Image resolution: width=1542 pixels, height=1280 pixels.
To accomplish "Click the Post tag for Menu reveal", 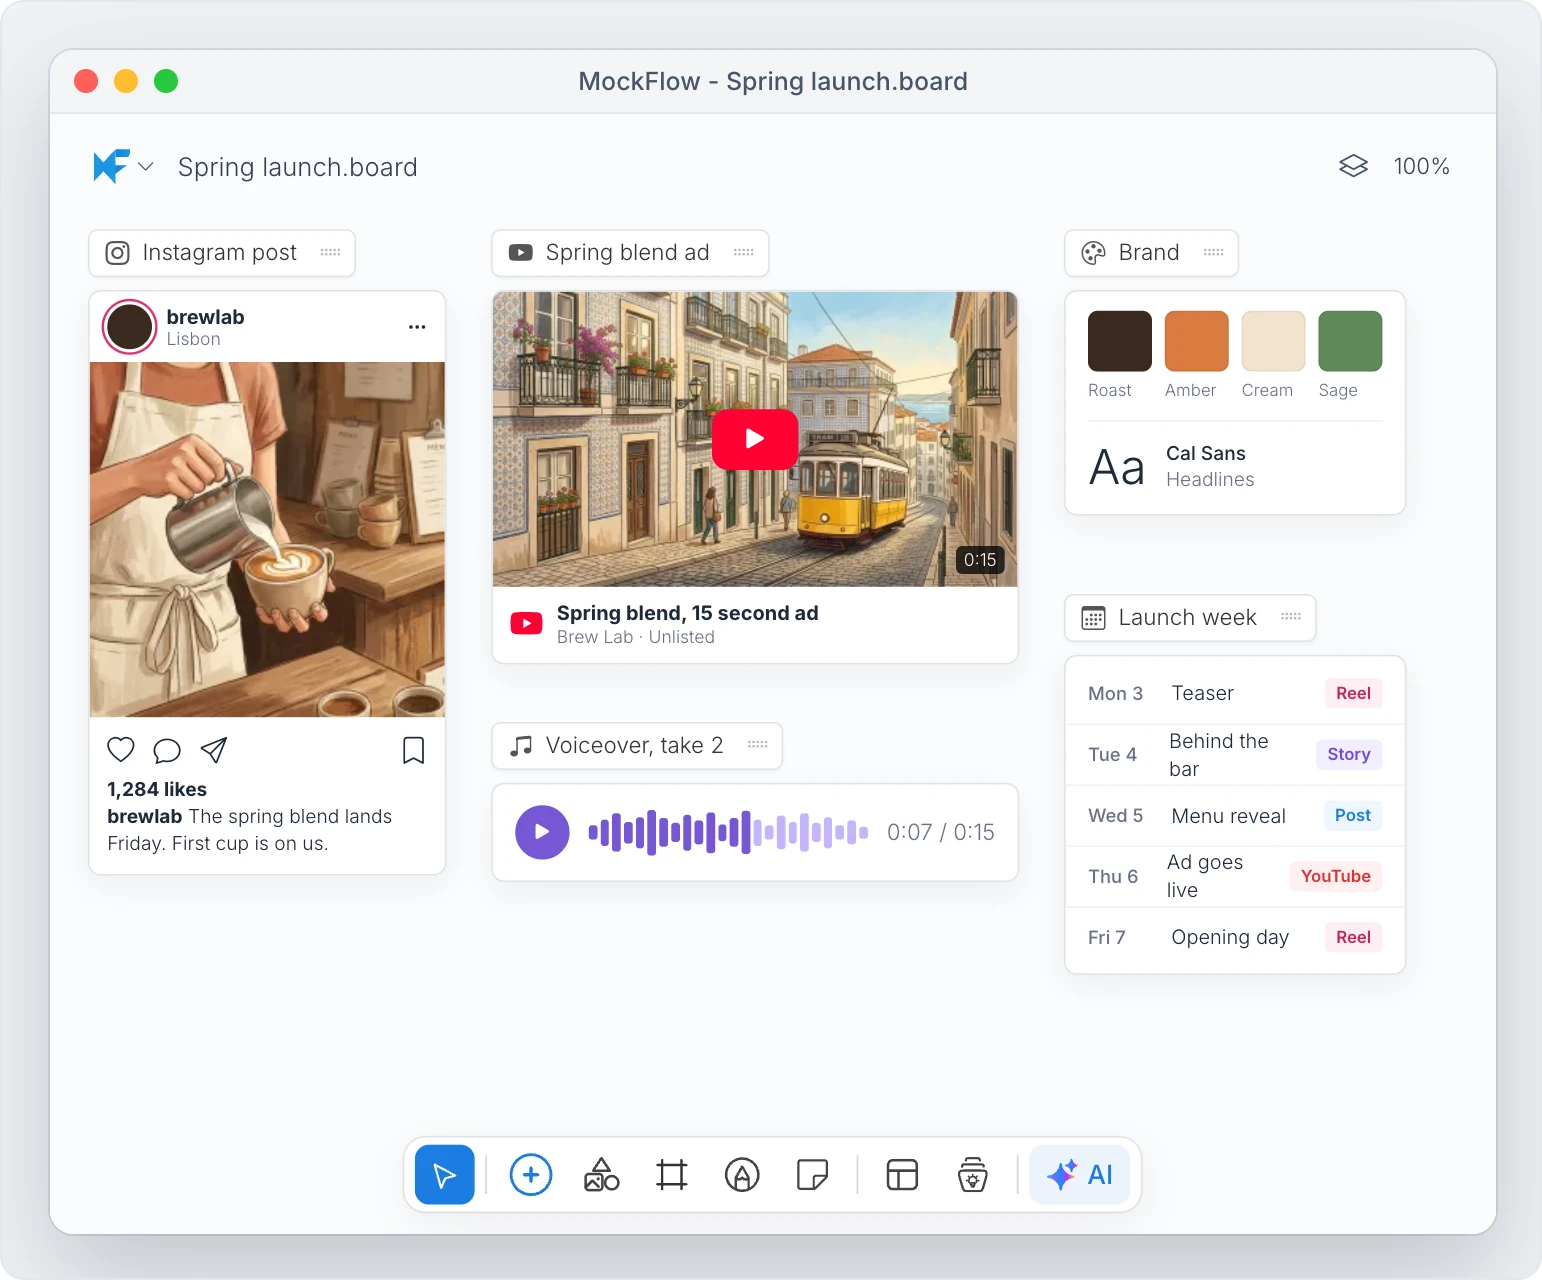I will click(1352, 815).
